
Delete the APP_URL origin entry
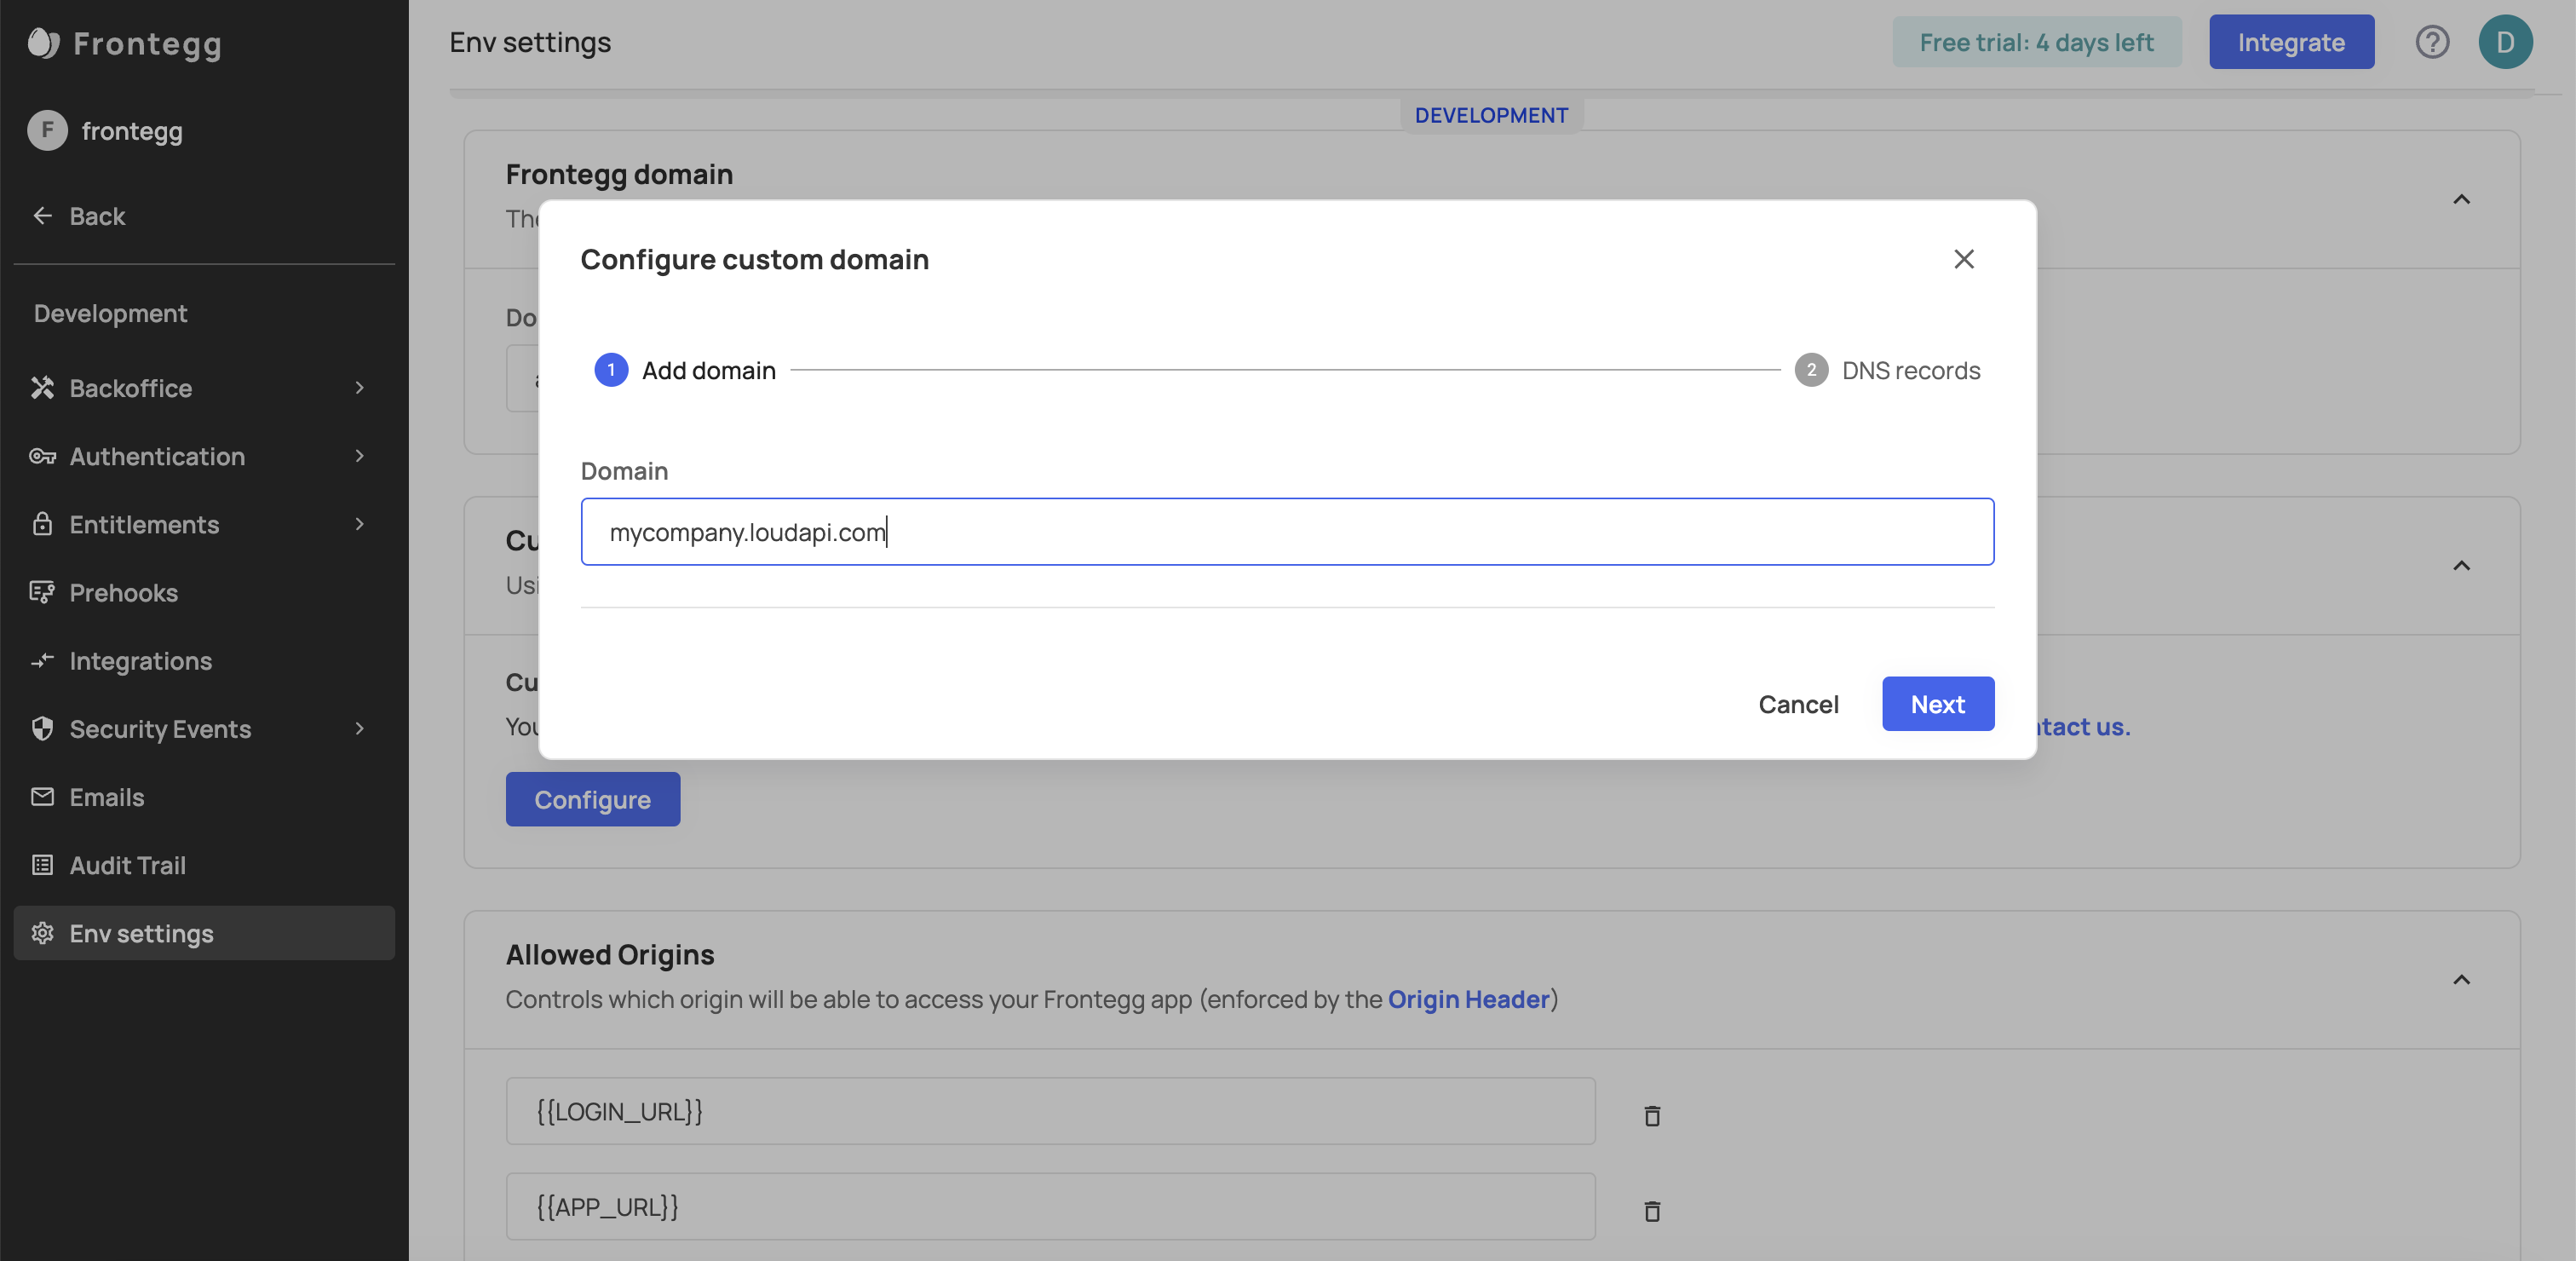click(x=1652, y=1211)
